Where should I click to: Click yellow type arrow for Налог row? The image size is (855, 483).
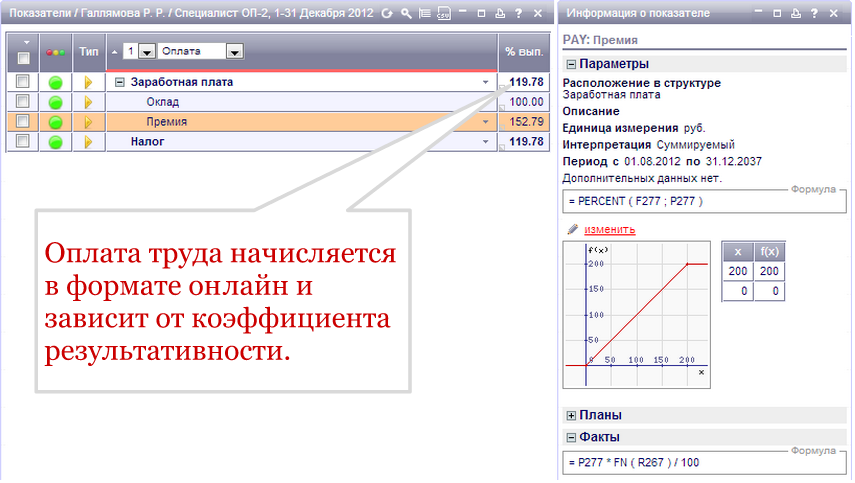click(x=88, y=142)
